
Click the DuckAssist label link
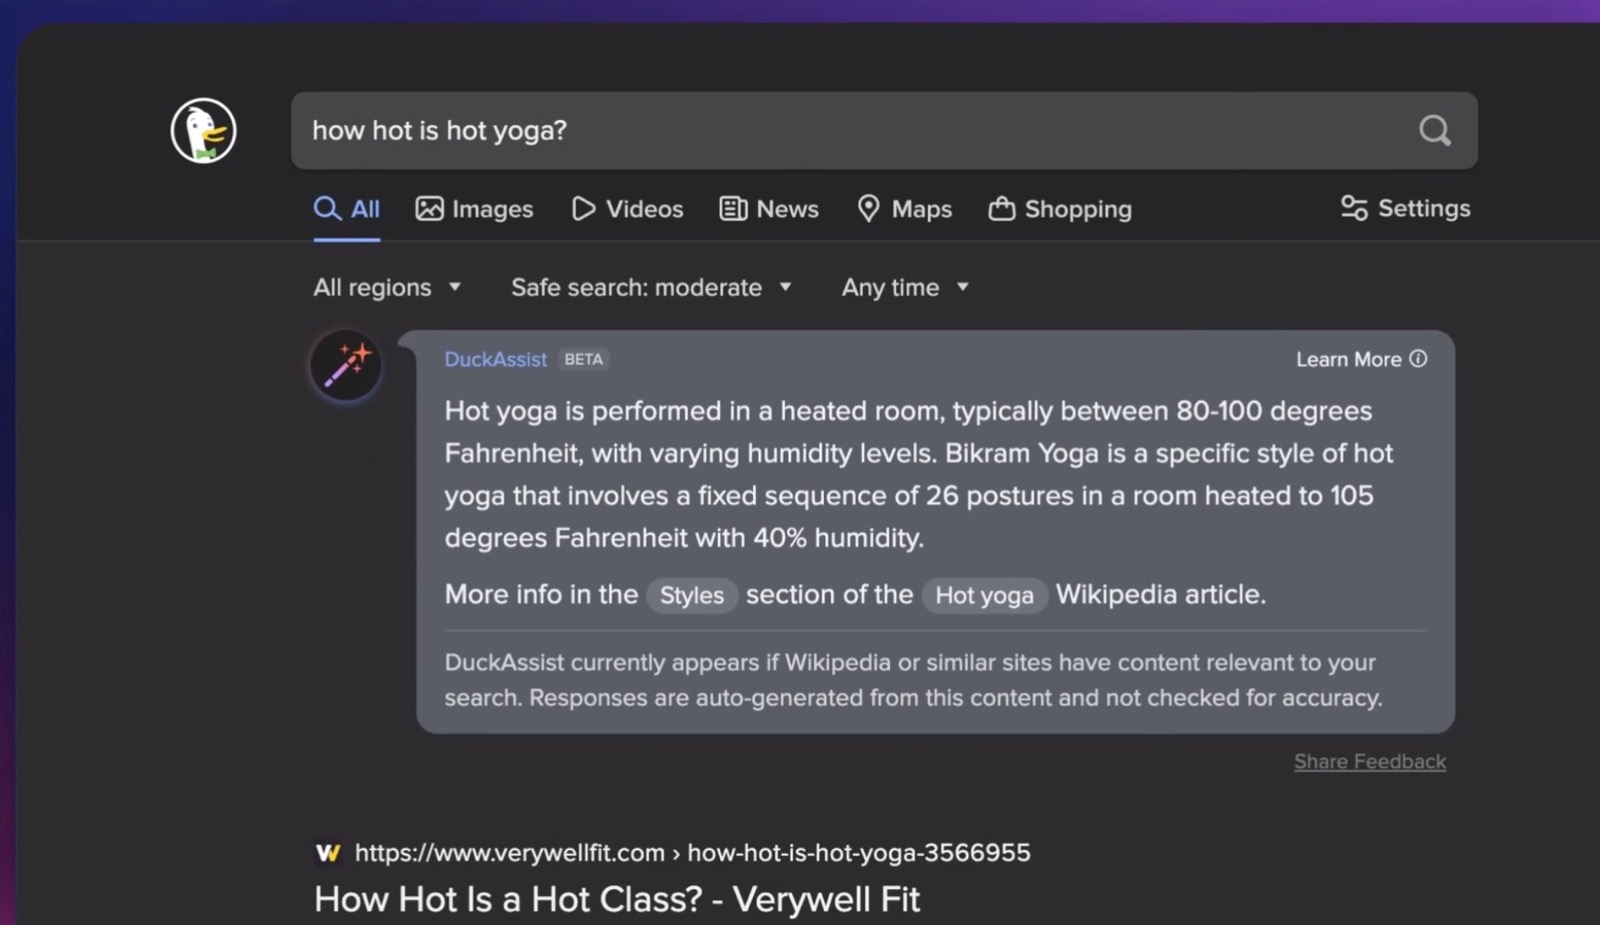point(496,359)
